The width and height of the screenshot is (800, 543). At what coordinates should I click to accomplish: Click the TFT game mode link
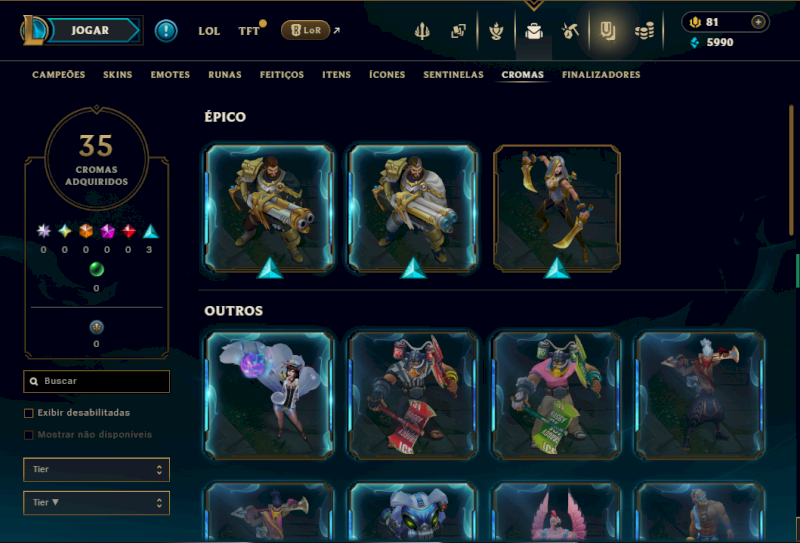249,31
